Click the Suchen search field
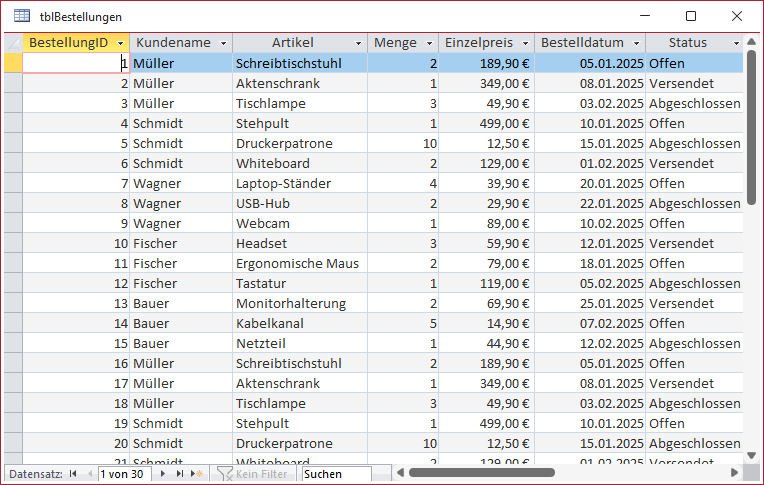Viewport: 764px width, 485px height. tap(335, 473)
